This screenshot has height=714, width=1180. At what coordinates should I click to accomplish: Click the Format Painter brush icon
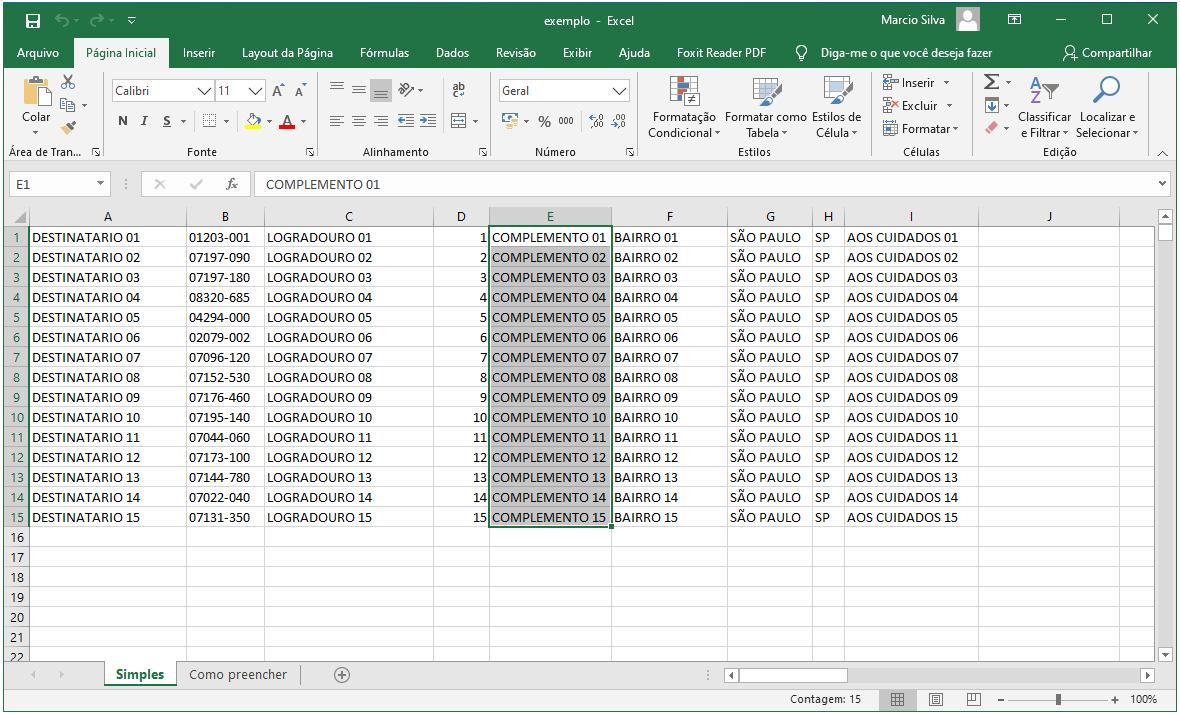(68, 128)
